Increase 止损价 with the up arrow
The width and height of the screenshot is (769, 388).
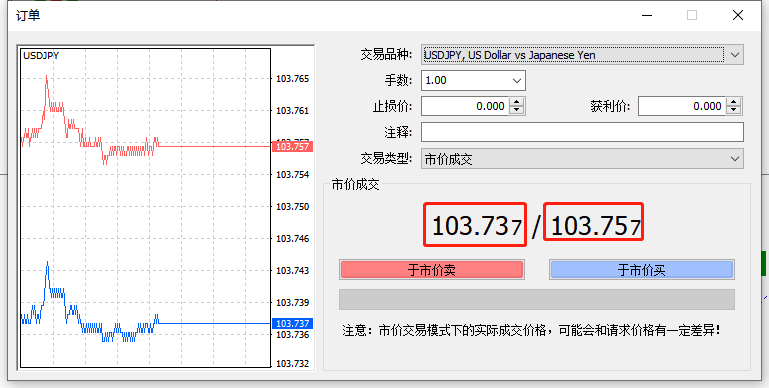(x=516, y=102)
